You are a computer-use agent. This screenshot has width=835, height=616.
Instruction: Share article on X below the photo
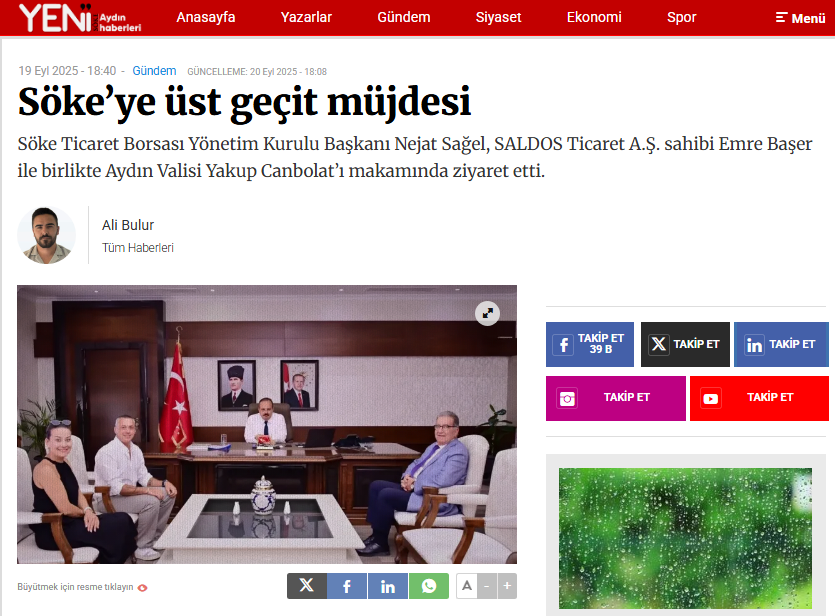(307, 586)
